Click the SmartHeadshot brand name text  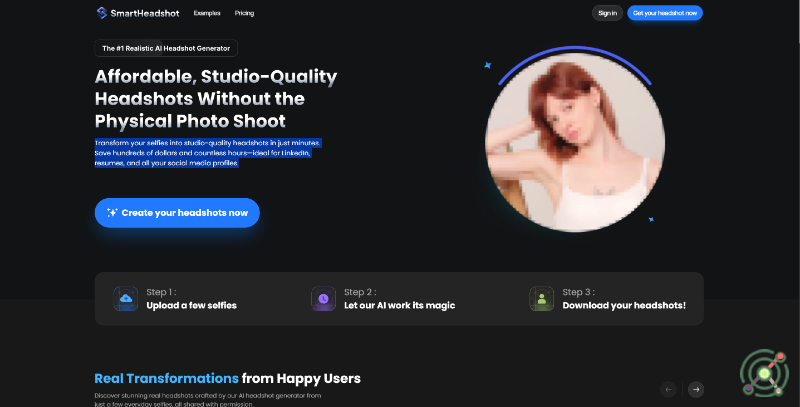(x=145, y=13)
